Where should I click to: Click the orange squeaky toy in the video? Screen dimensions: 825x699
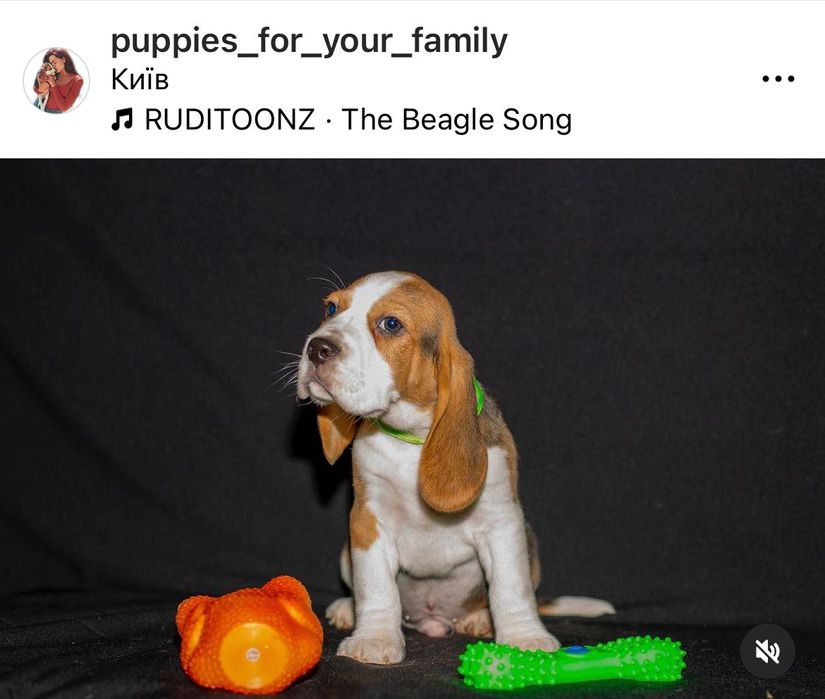coord(249,633)
